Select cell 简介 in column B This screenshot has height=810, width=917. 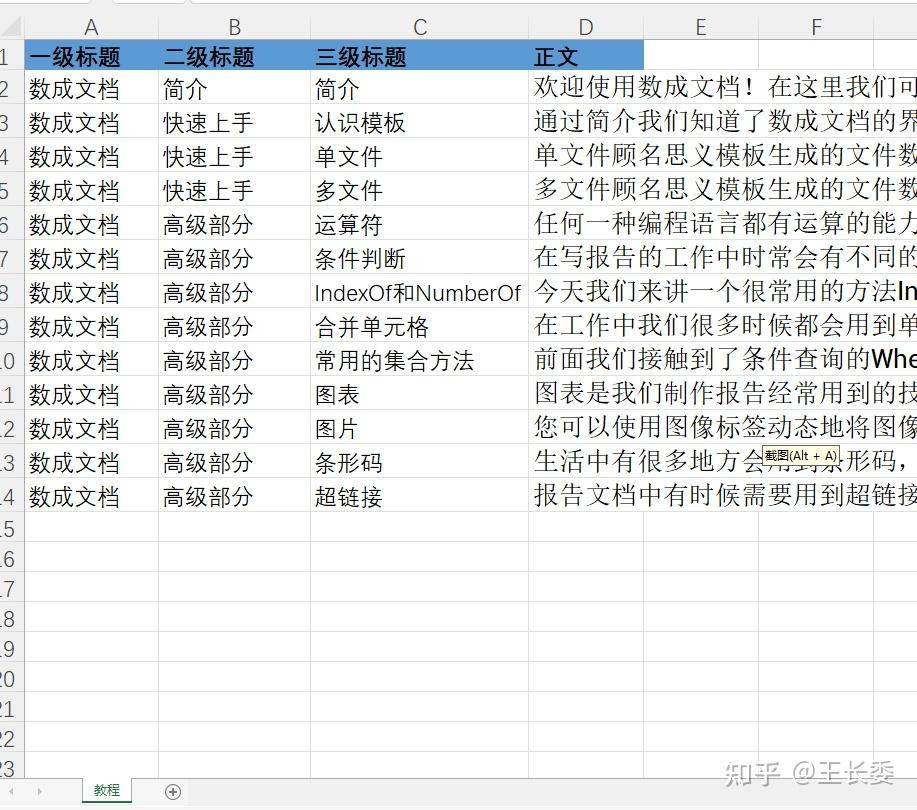234,87
